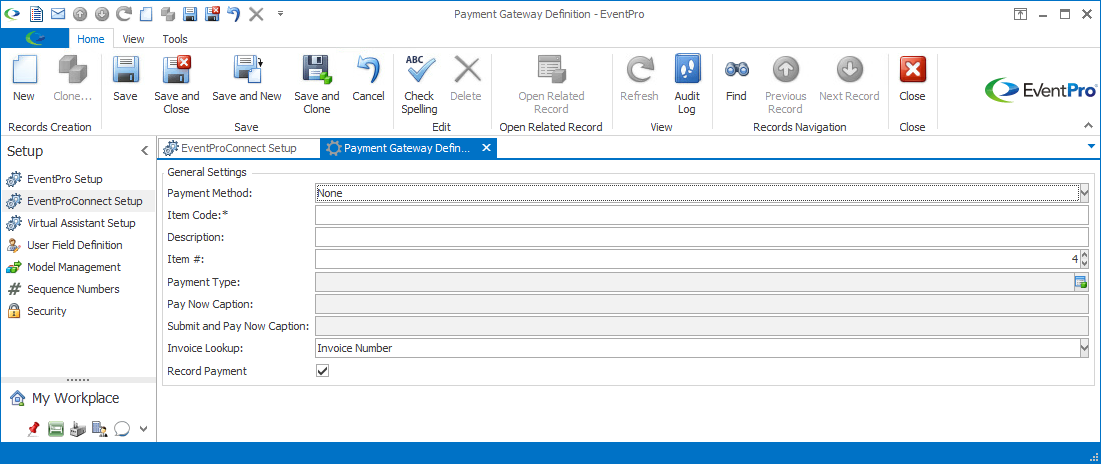1101x464 pixels.
Task: Click the Item # number field
Action: point(697,259)
